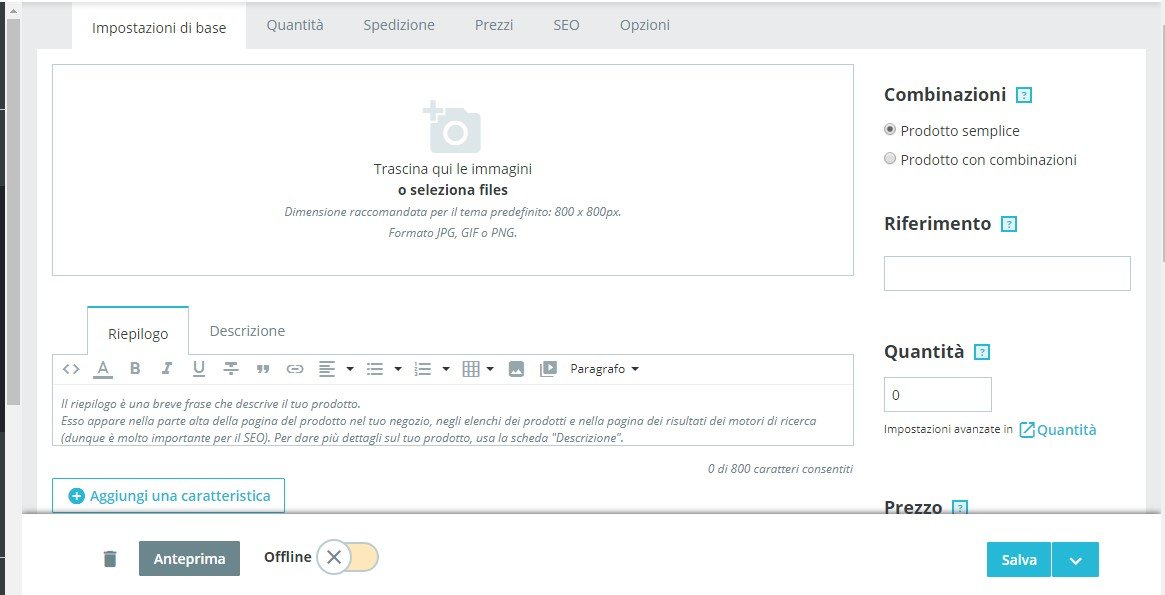
Task: Select the Descrizione editor tab
Action: tap(247, 331)
